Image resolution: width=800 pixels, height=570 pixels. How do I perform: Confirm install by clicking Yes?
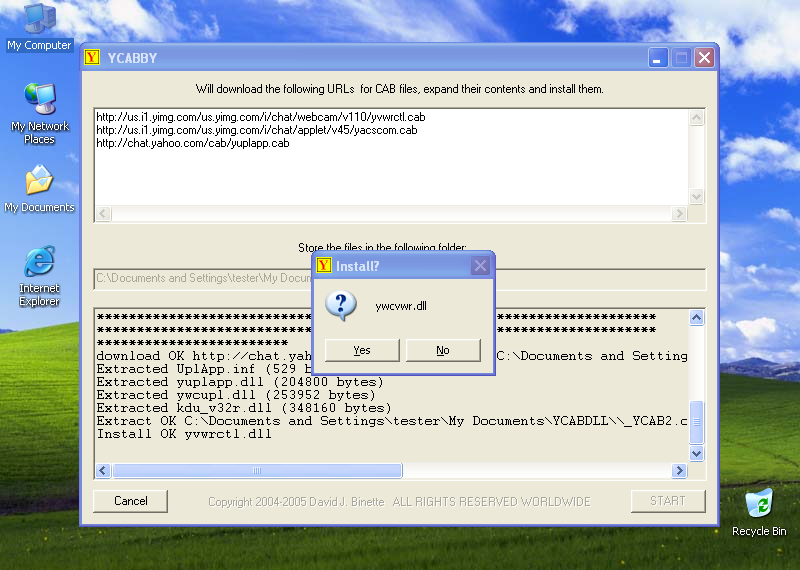[362, 350]
